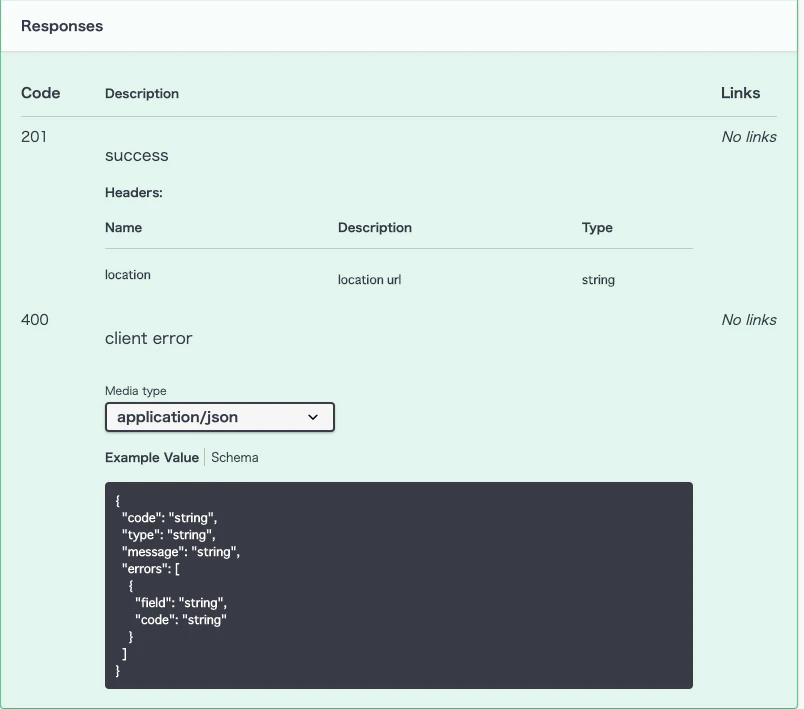804x709 pixels.
Task: Click the Responses section heading
Action: click(x=62, y=26)
